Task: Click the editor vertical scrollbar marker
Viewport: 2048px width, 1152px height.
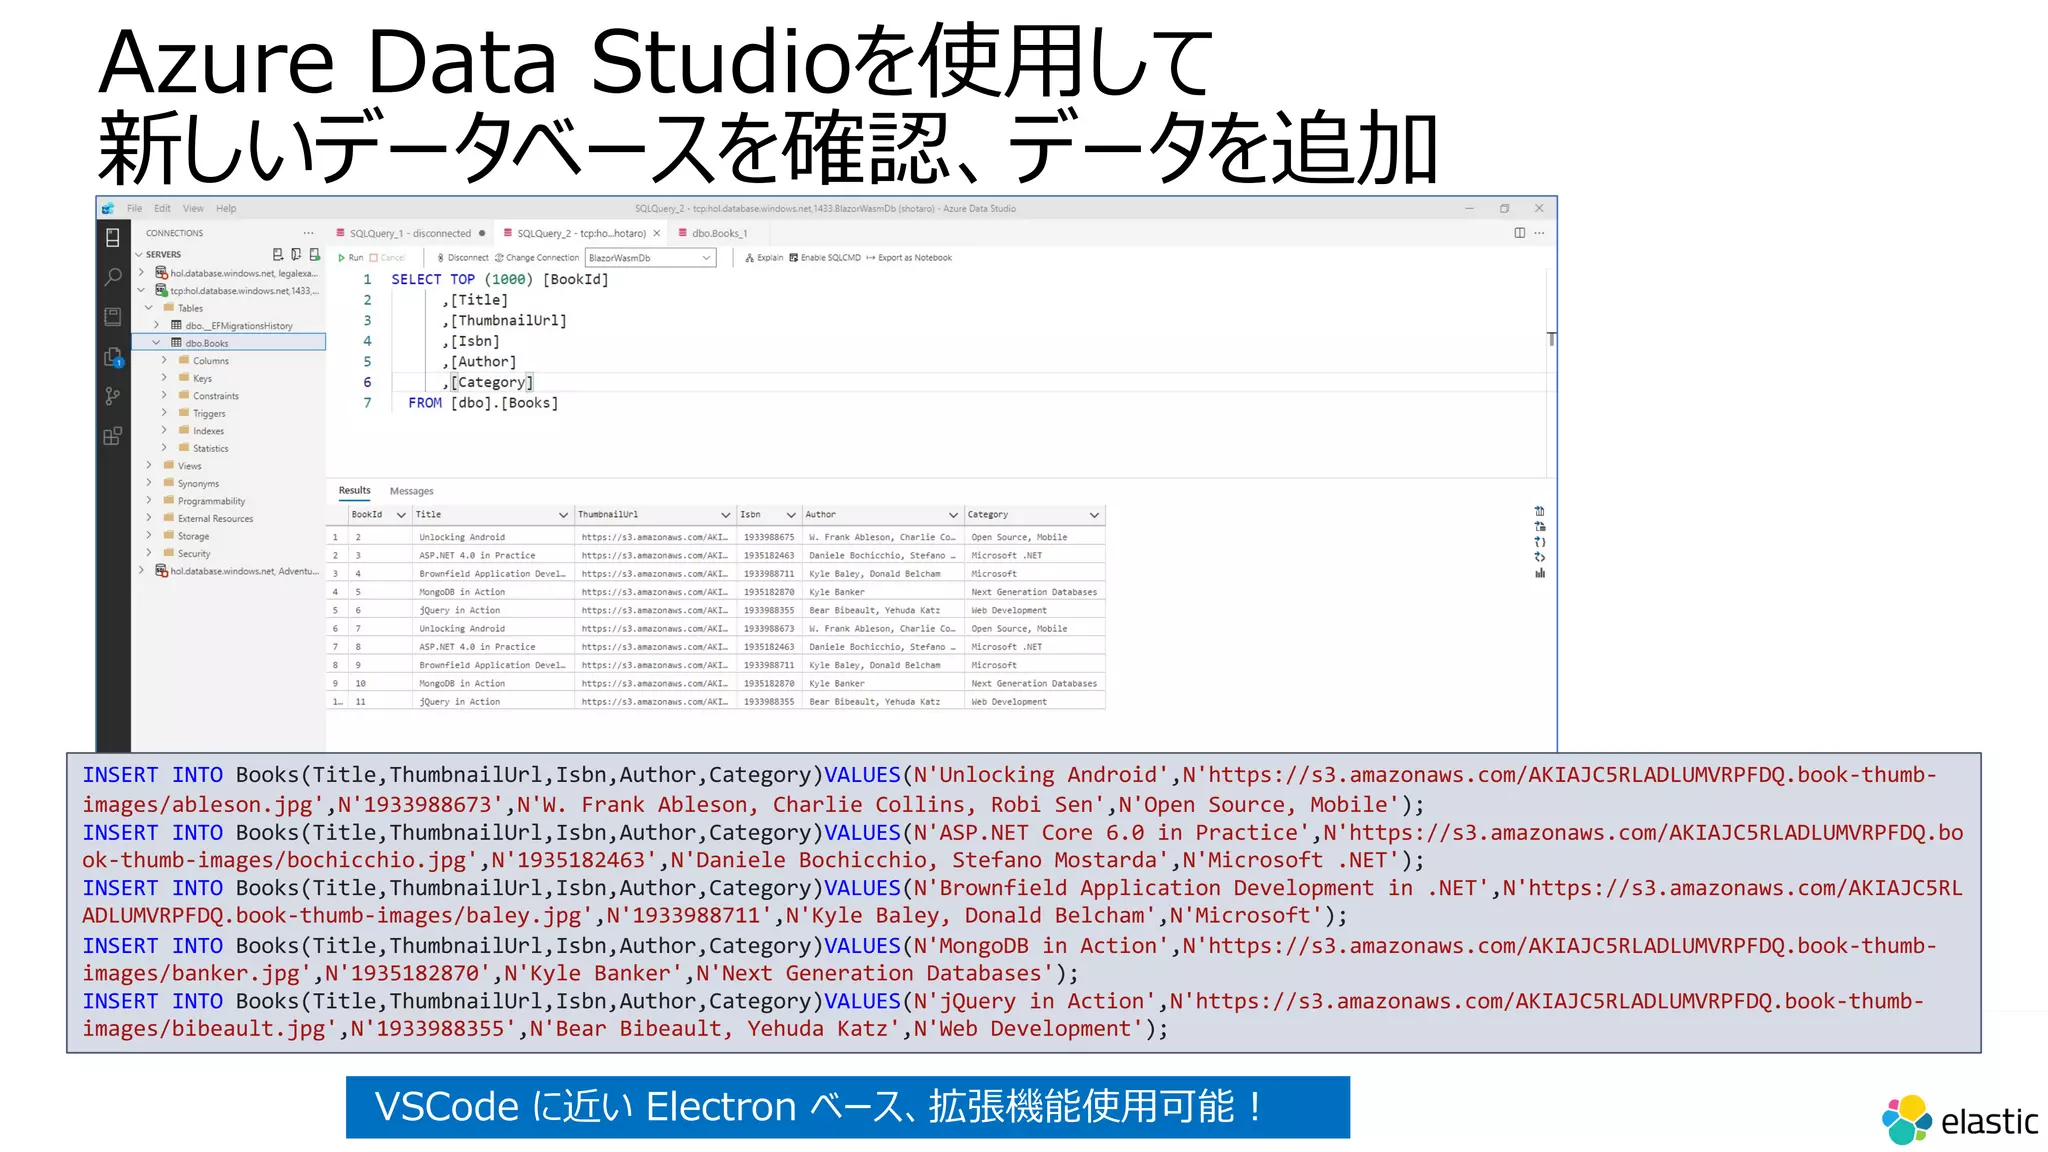Action: pyautogui.click(x=1551, y=339)
